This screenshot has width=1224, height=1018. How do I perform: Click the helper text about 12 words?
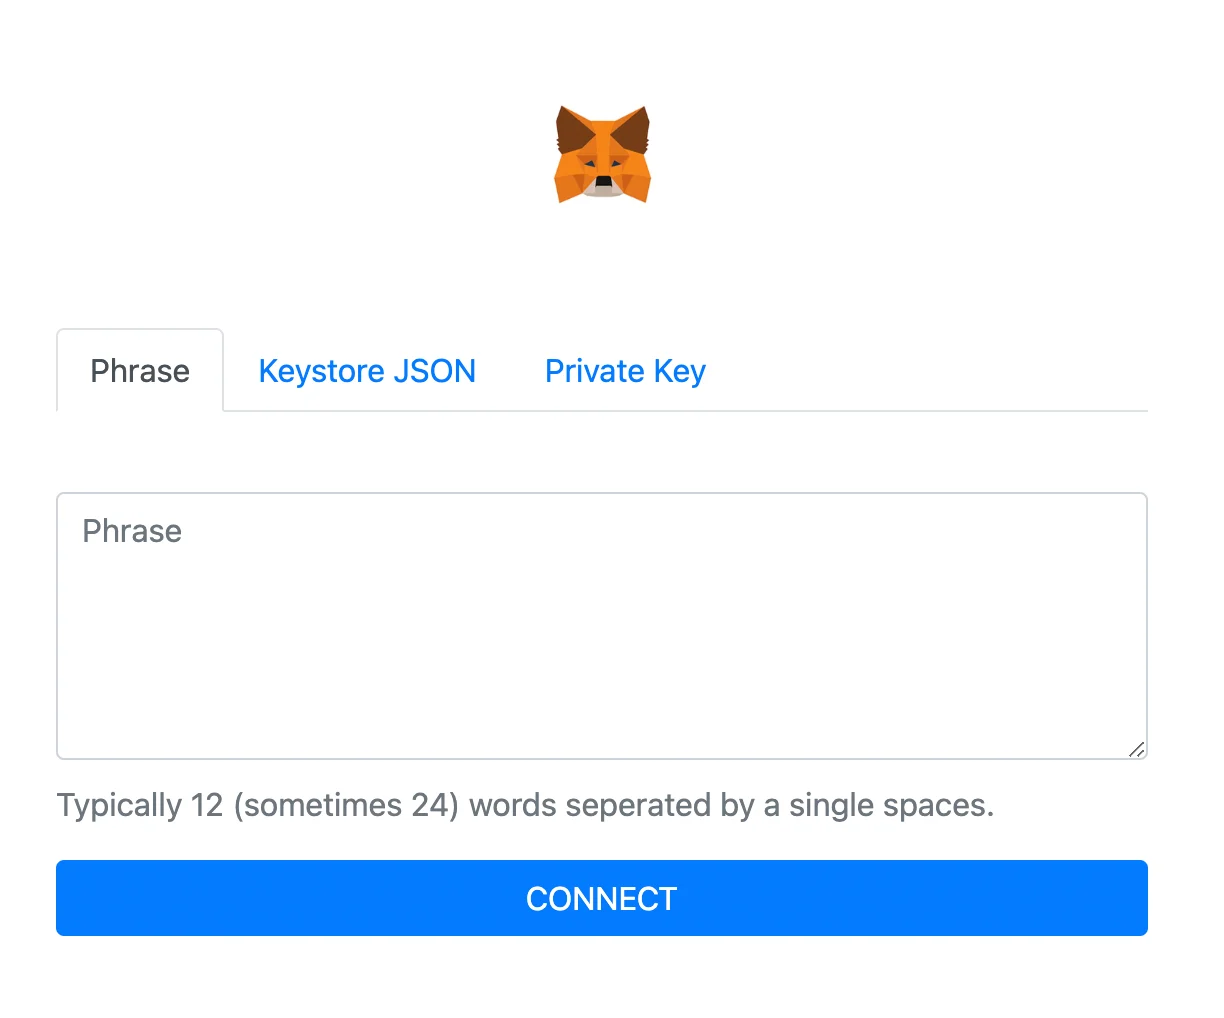click(525, 805)
